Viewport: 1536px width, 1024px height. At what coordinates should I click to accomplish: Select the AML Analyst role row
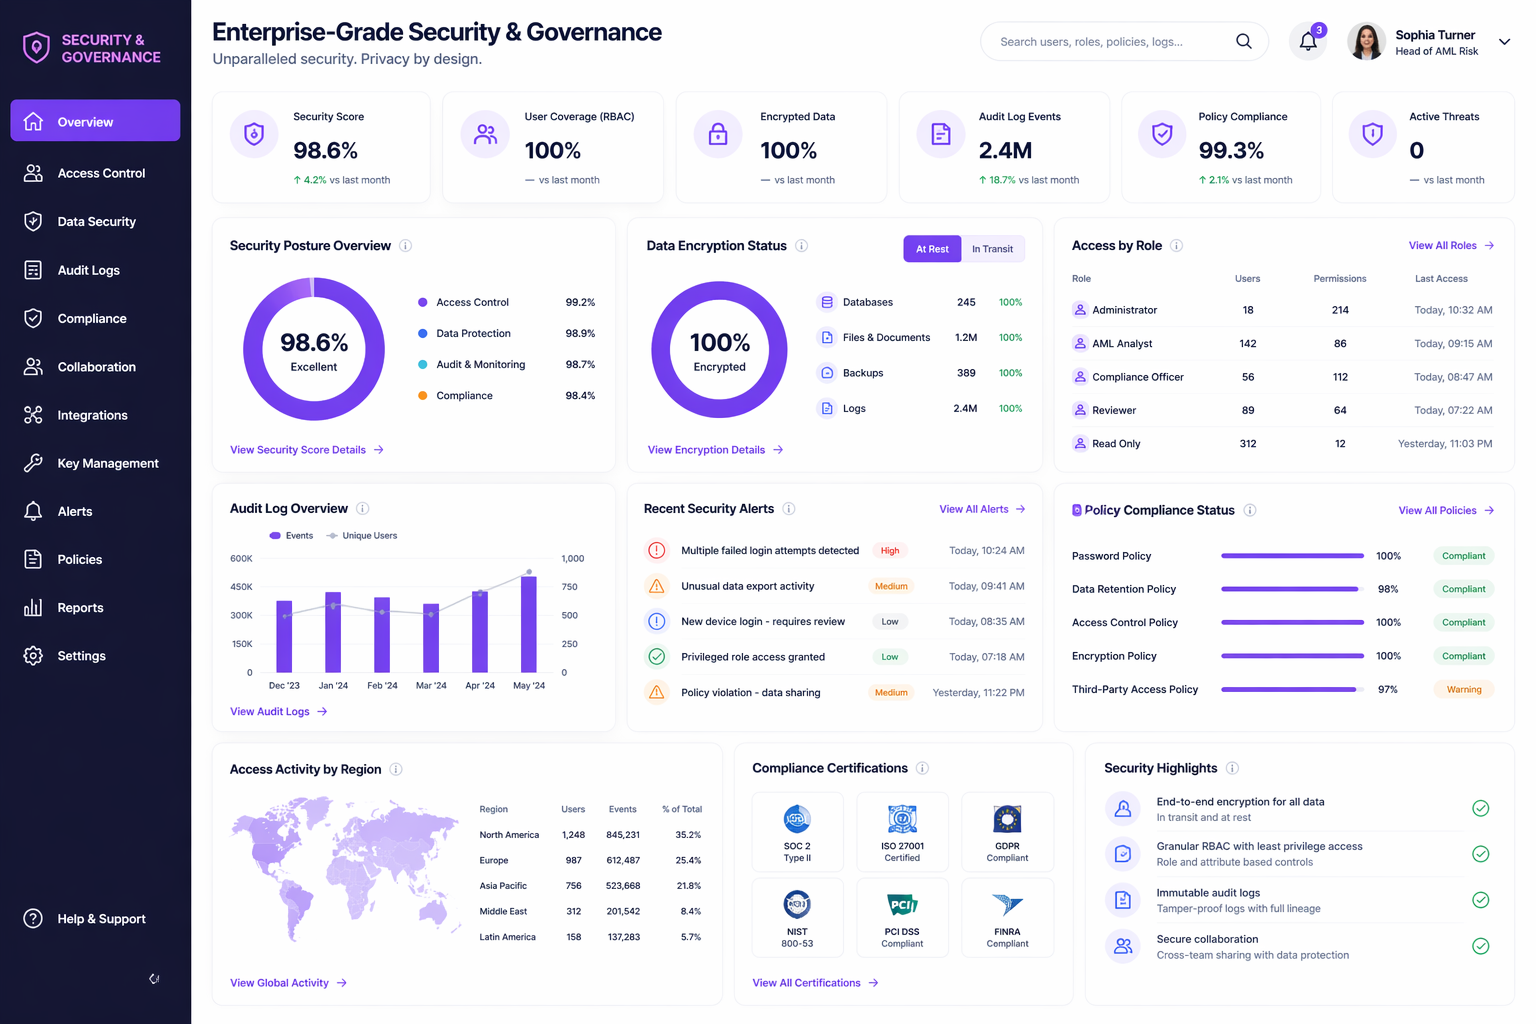tap(1283, 343)
